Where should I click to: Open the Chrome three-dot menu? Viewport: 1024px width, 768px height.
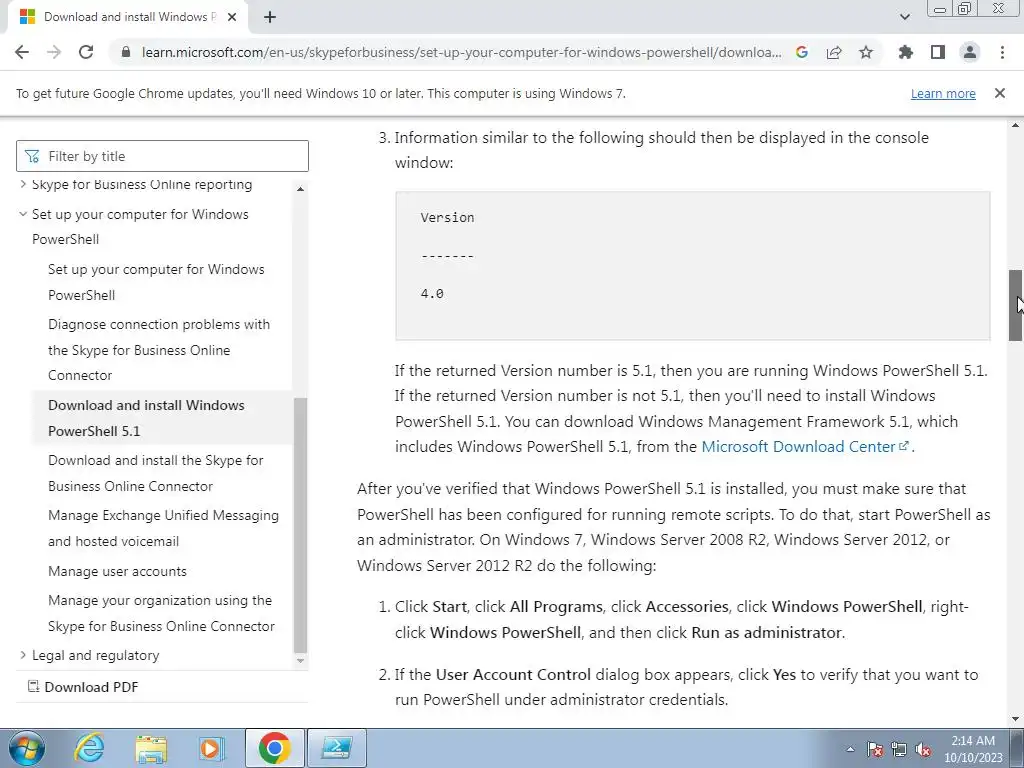point(1002,52)
